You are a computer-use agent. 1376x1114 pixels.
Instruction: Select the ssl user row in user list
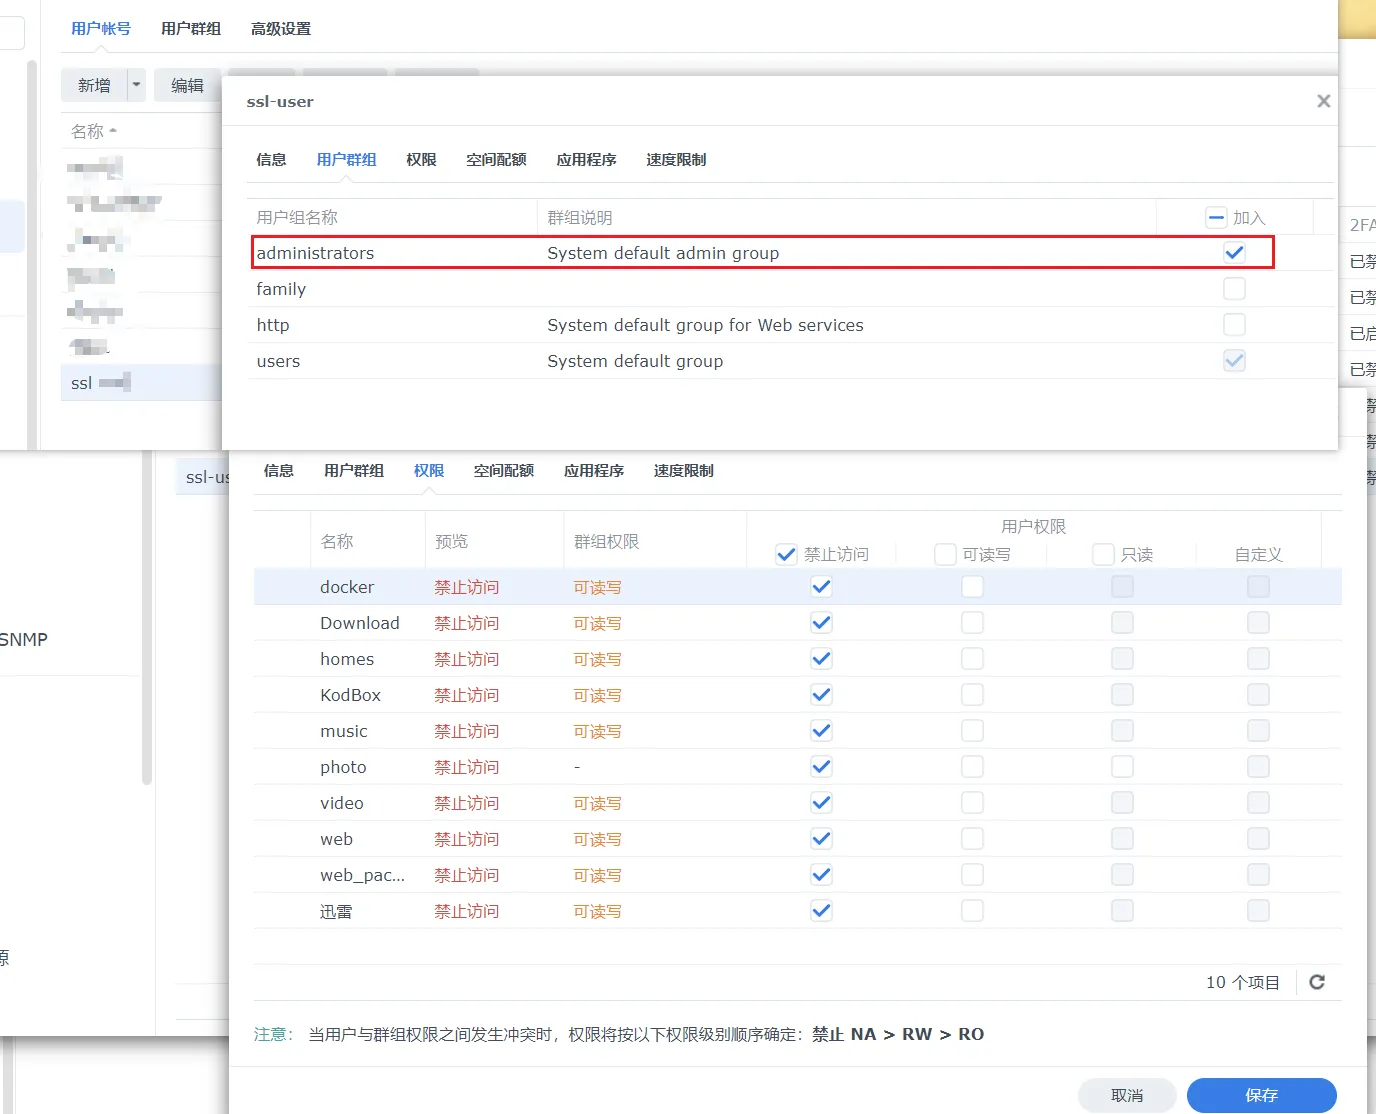coord(141,382)
